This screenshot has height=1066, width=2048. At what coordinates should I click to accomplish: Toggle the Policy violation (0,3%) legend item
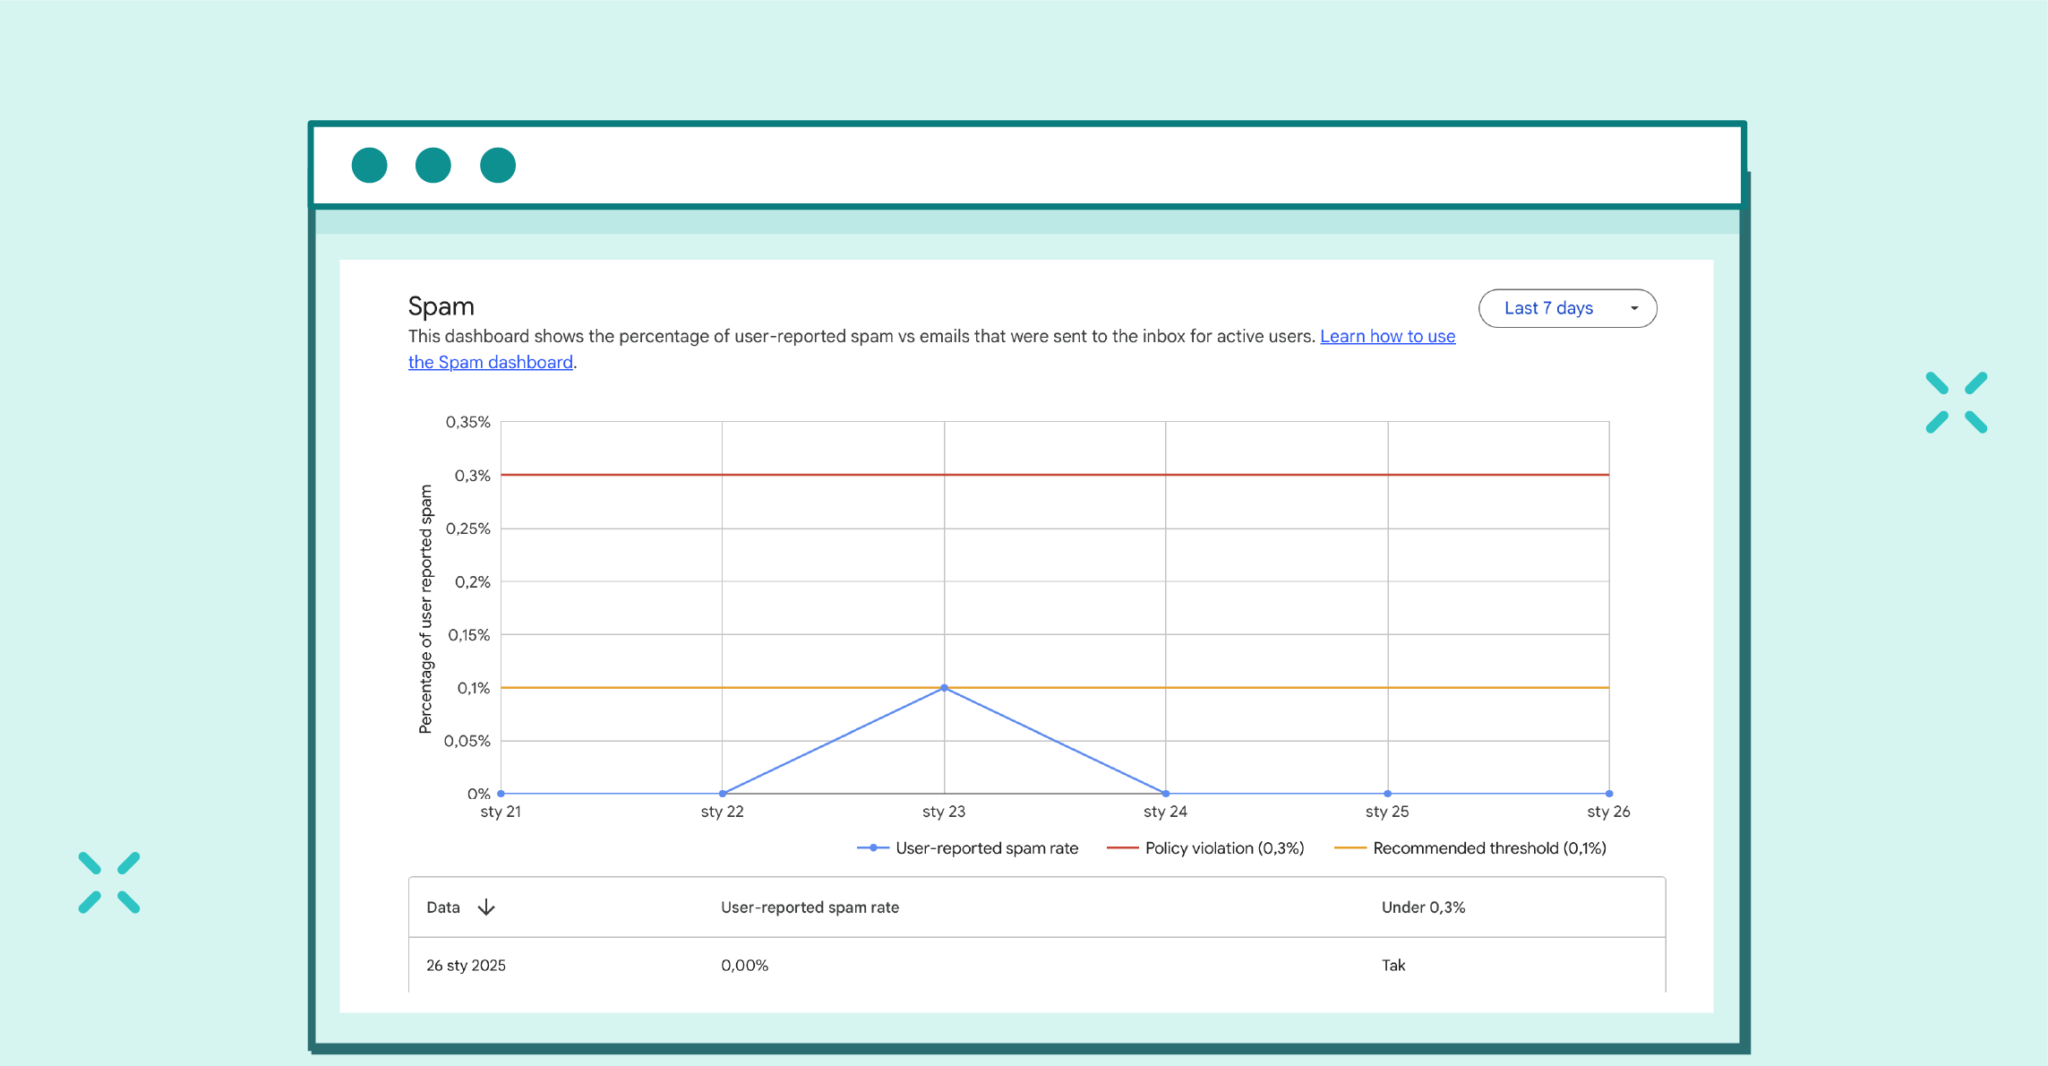[x=1225, y=847]
